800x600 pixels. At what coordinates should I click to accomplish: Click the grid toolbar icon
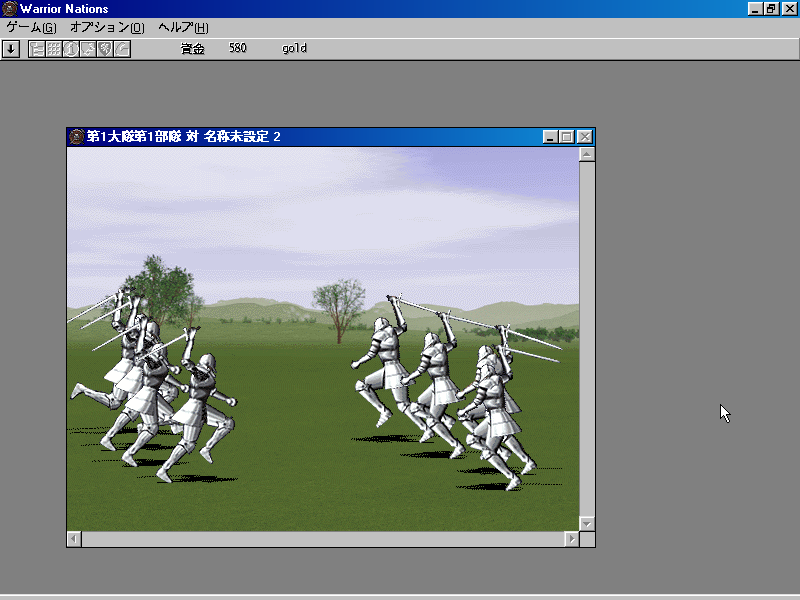pos(54,49)
